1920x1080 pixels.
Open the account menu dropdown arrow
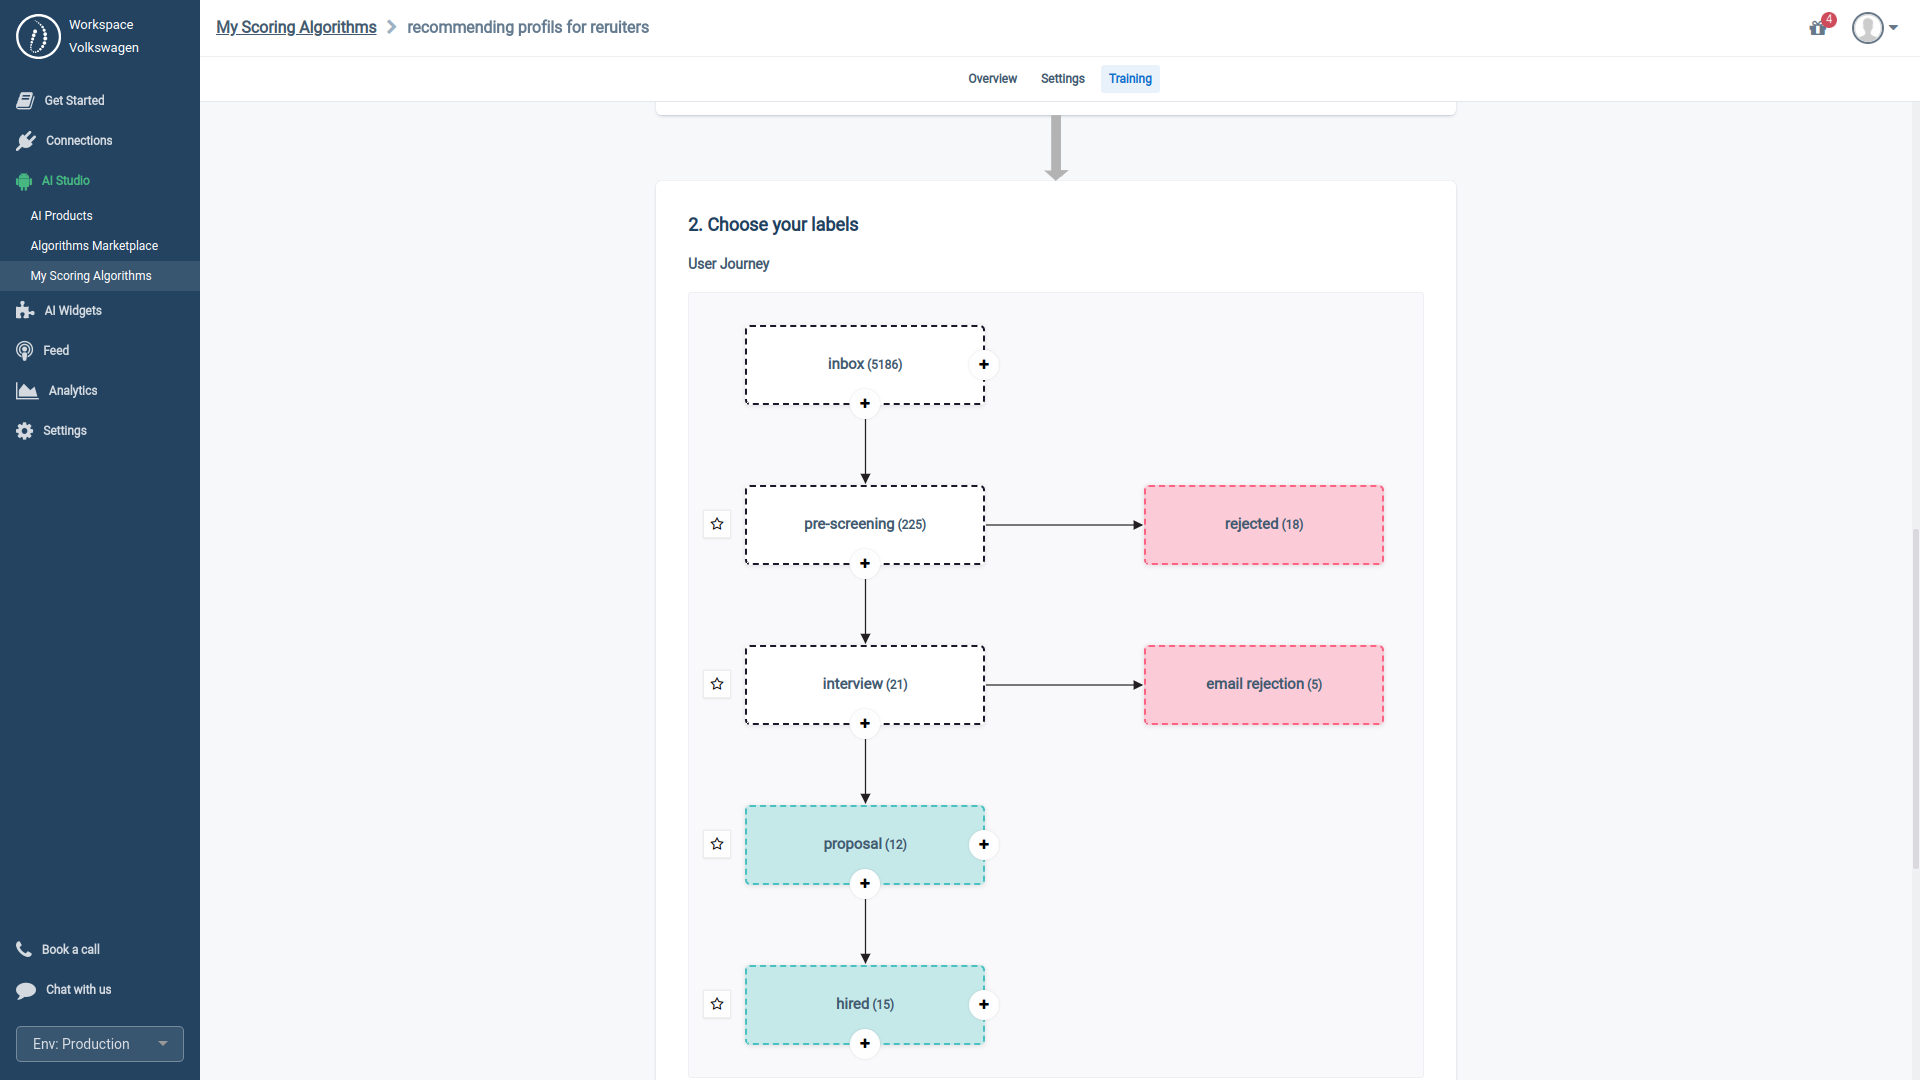(1895, 28)
